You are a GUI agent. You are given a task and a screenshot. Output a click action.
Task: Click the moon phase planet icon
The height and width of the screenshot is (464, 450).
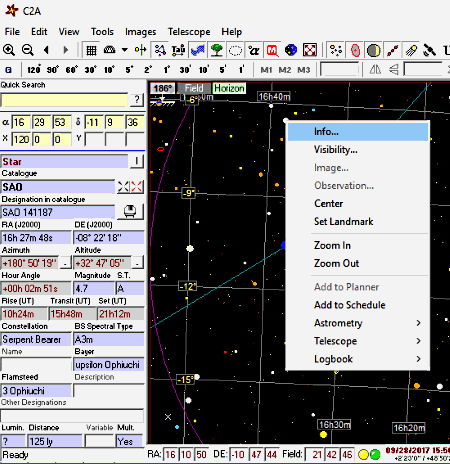374,50
